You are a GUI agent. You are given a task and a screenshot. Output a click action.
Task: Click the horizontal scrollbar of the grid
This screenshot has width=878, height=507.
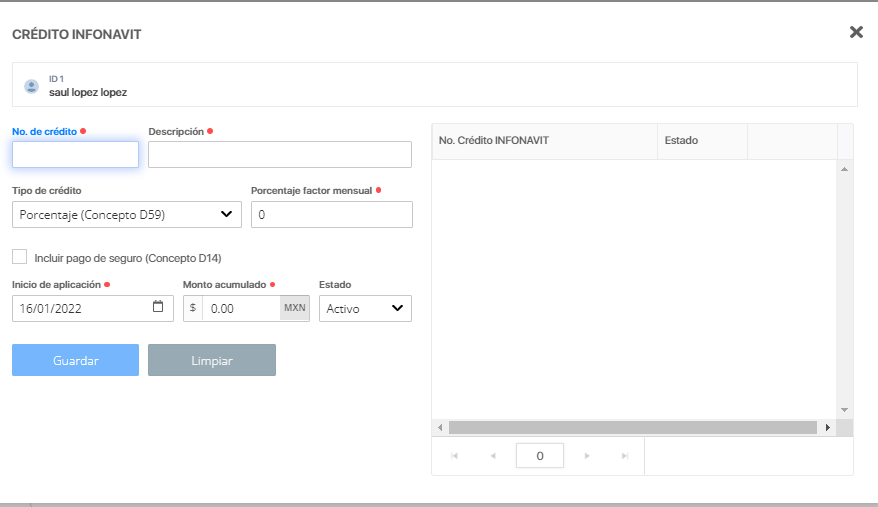[632, 427]
